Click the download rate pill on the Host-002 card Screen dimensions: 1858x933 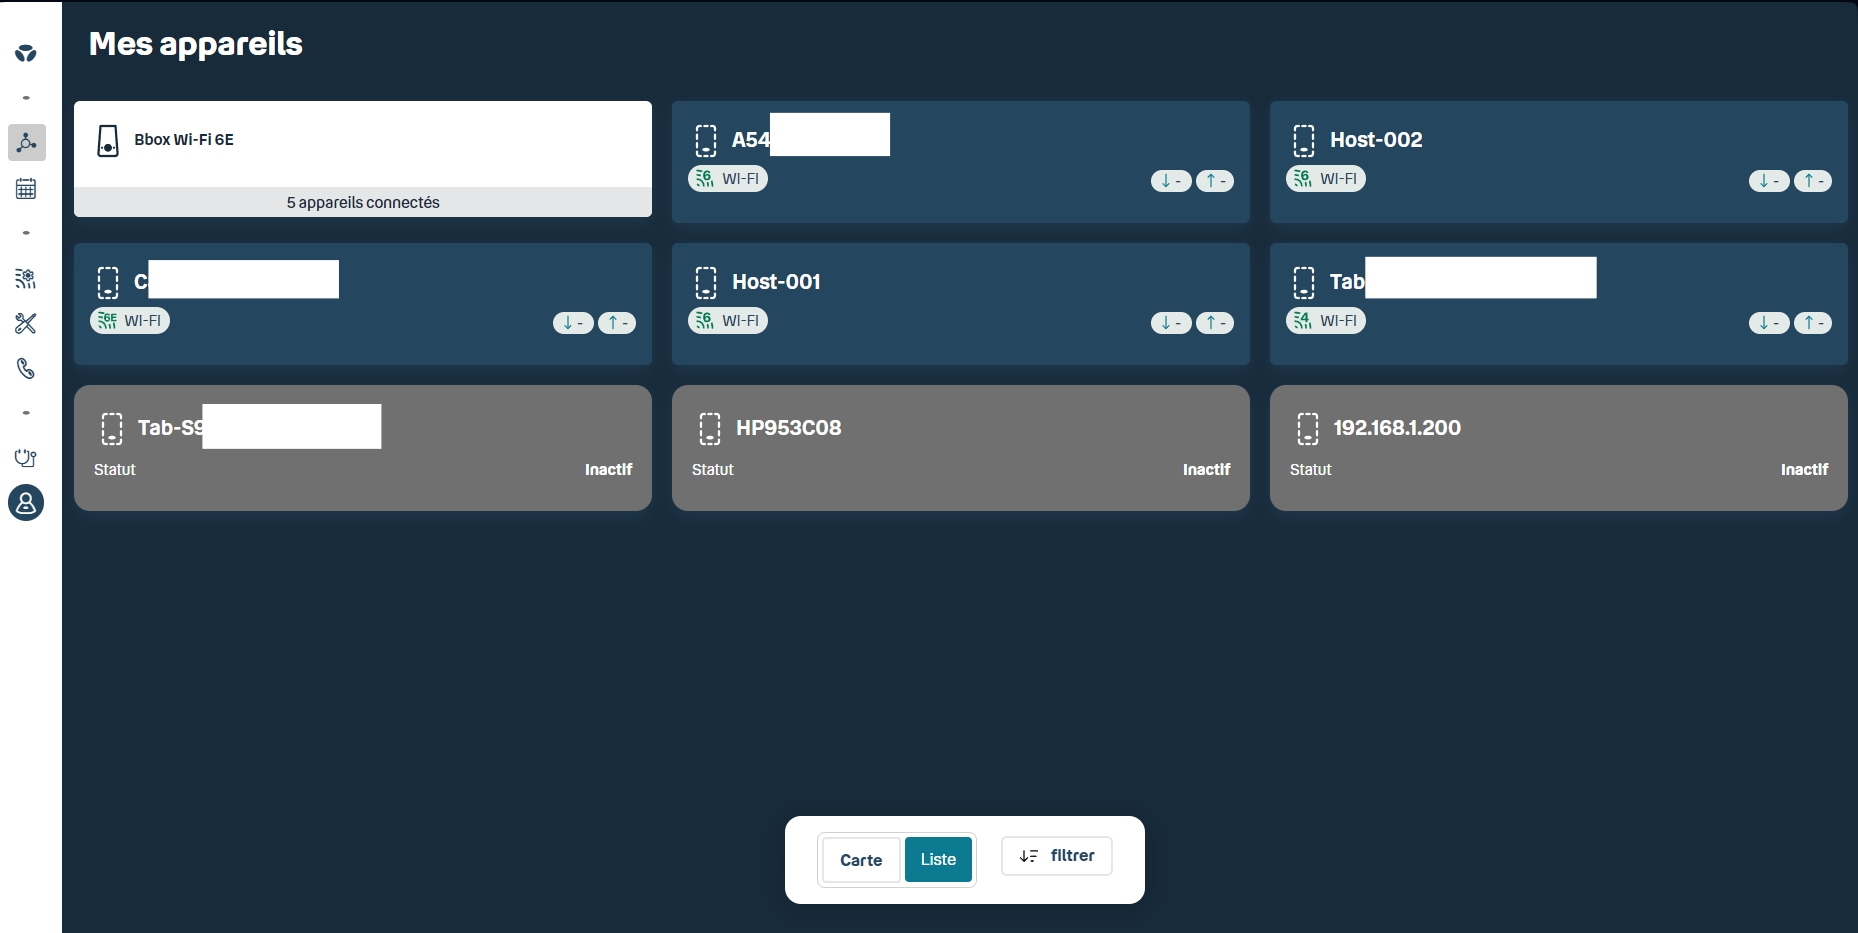coord(1769,181)
